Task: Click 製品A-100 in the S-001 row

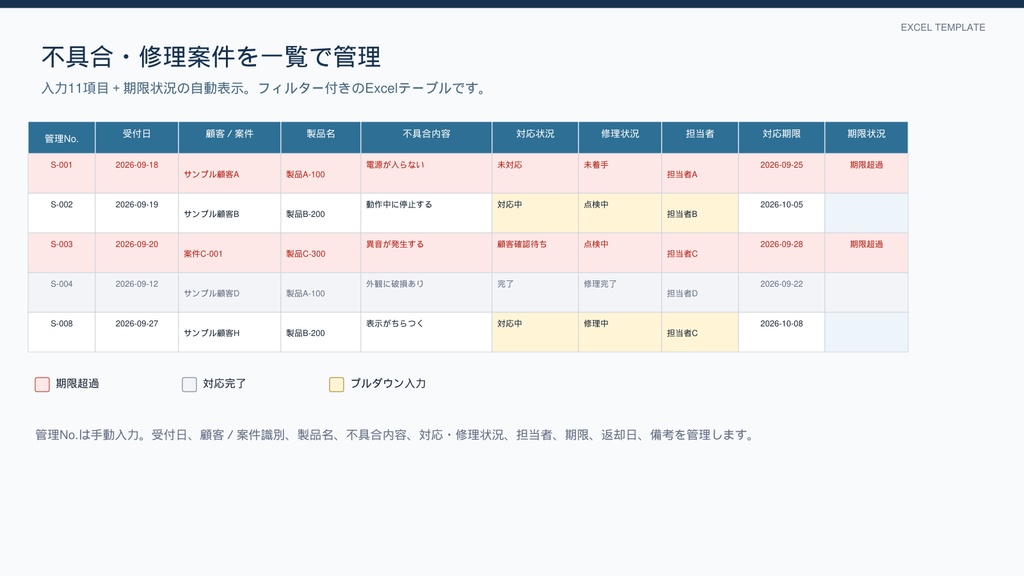Action: (321, 174)
